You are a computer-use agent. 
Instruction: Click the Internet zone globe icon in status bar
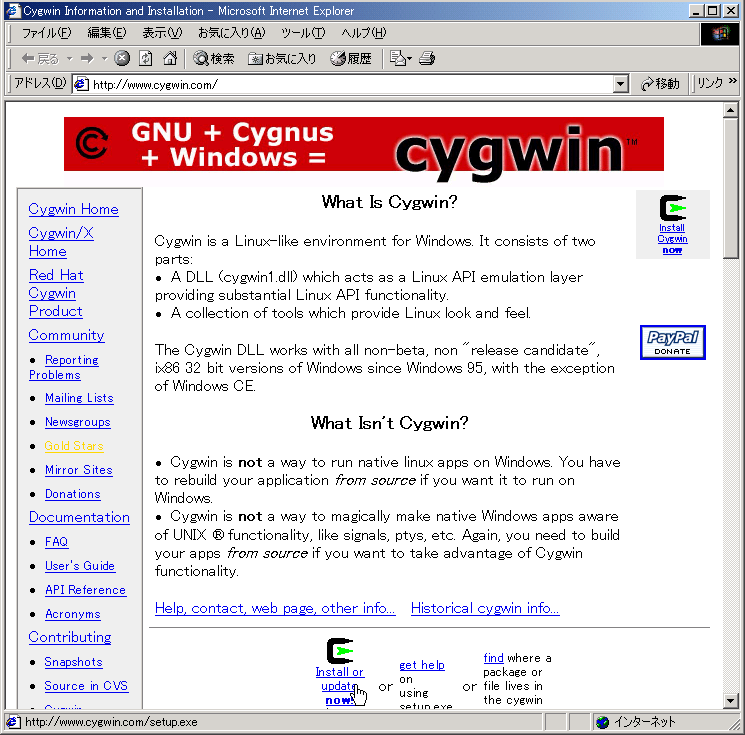[x=602, y=722]
